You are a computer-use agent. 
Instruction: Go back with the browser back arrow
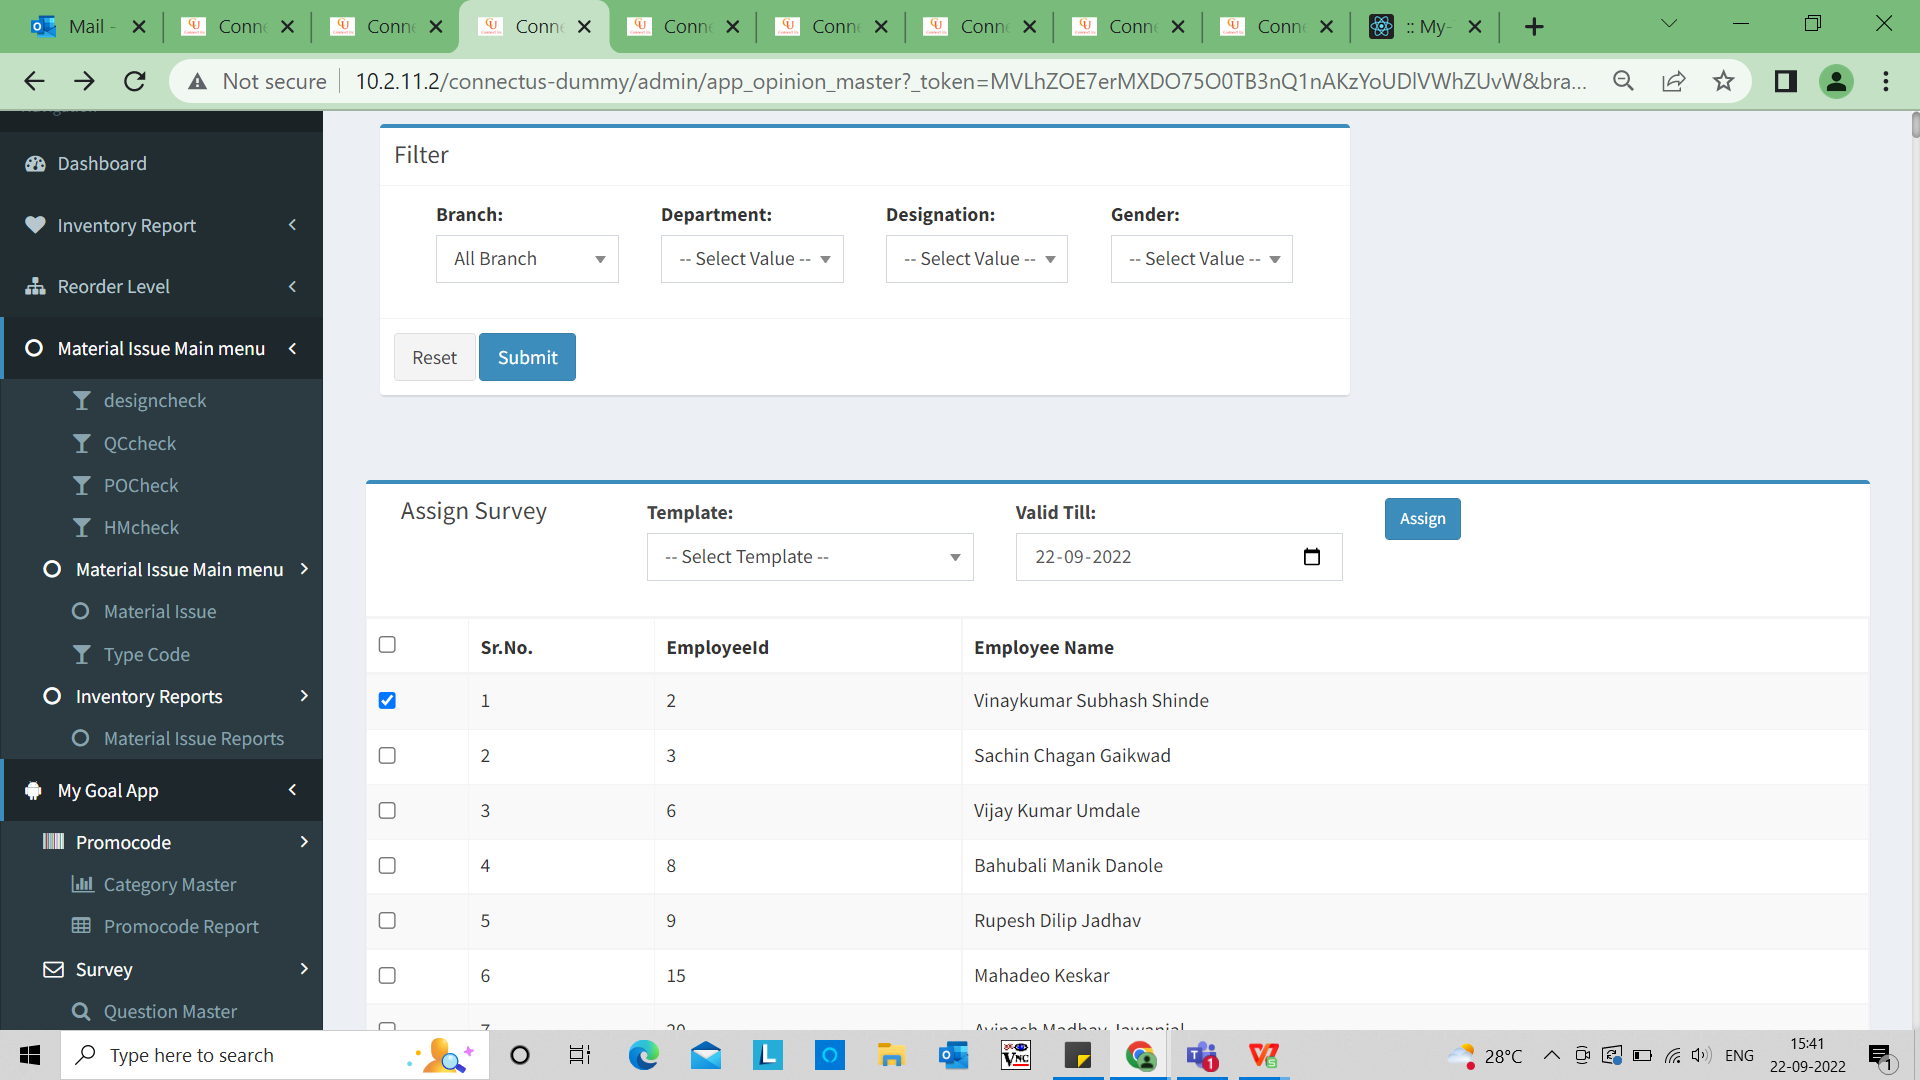[34, 81]
